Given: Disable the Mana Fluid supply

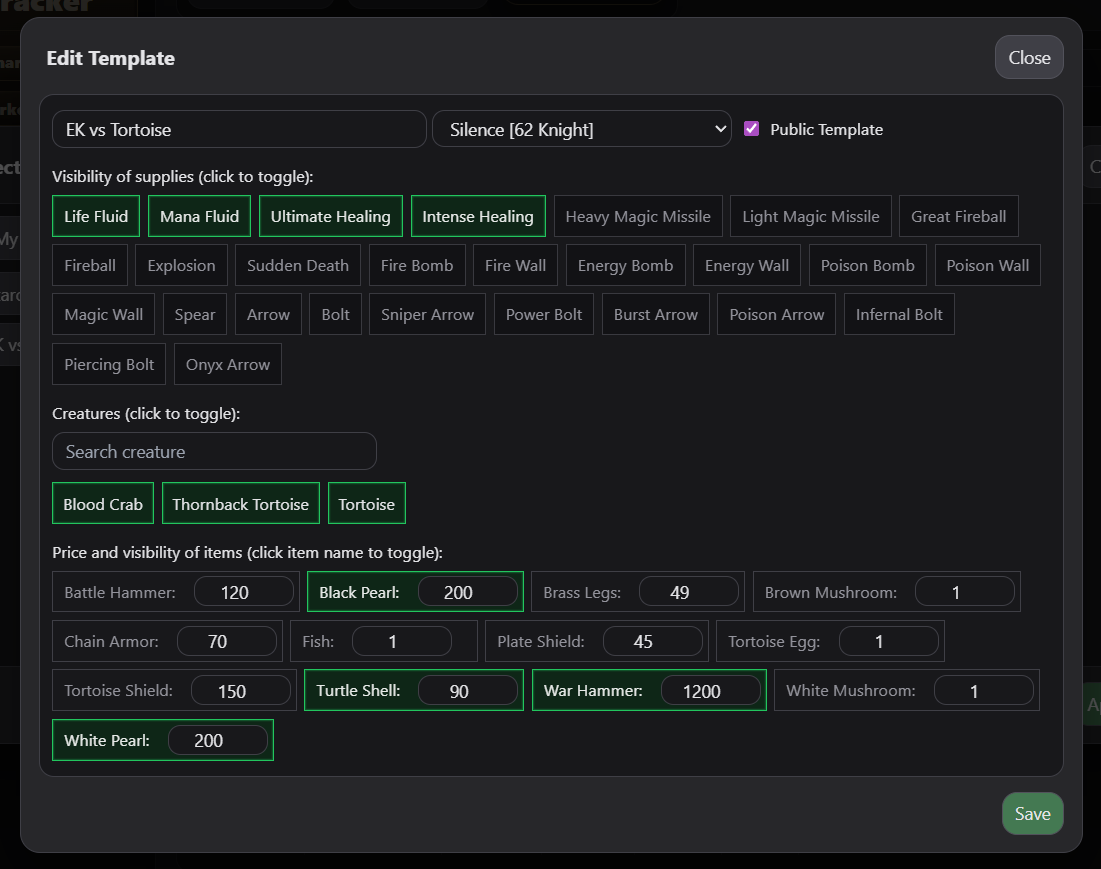Looking at the screenshot, I should tap(199, 216).
